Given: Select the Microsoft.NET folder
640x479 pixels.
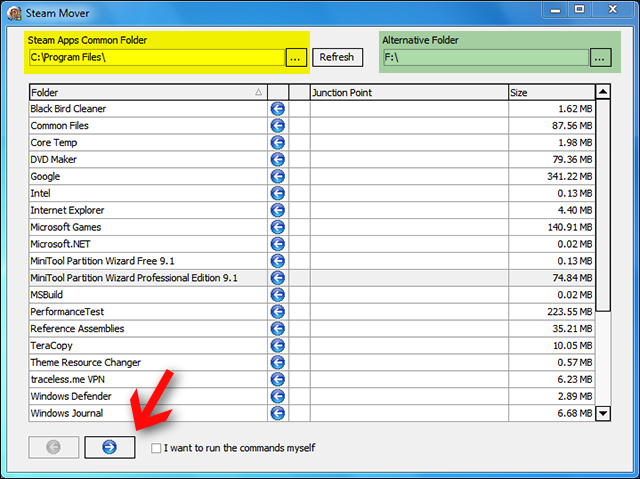Looking at the screenshot, I should pyautogui.click(x=149, y=244).
